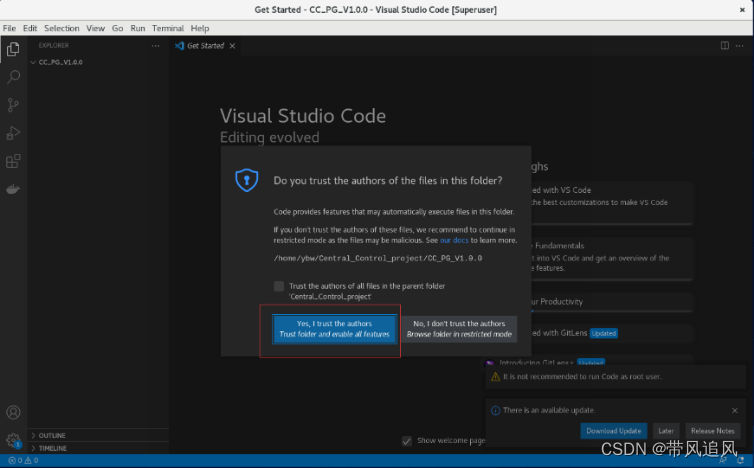Viewport: 754px width, 468px height.
Task: Click Explorer panel more actions ellipsis
Action: click(x=155, y=46)
